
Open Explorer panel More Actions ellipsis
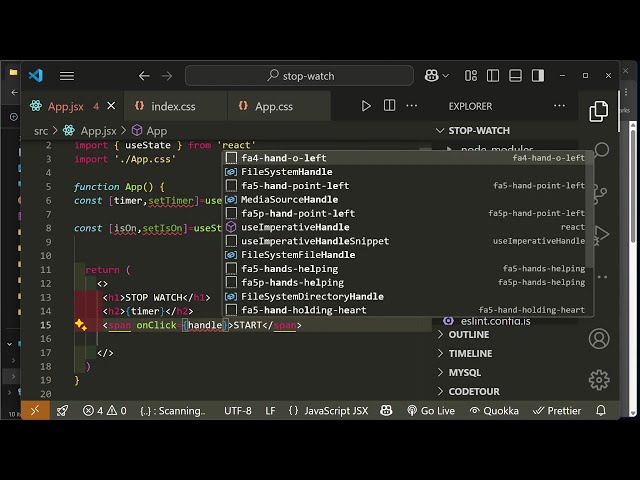tap(559, 106)
